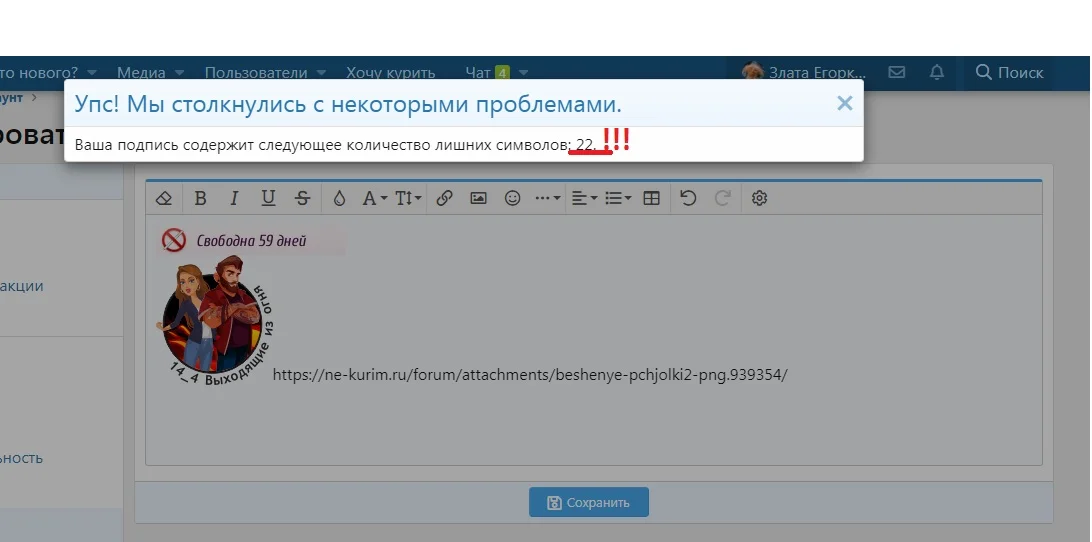Screen dimensions: 1092x542
Task: Open the Злата Егорк... user account menu
Action: pos(804,72)
